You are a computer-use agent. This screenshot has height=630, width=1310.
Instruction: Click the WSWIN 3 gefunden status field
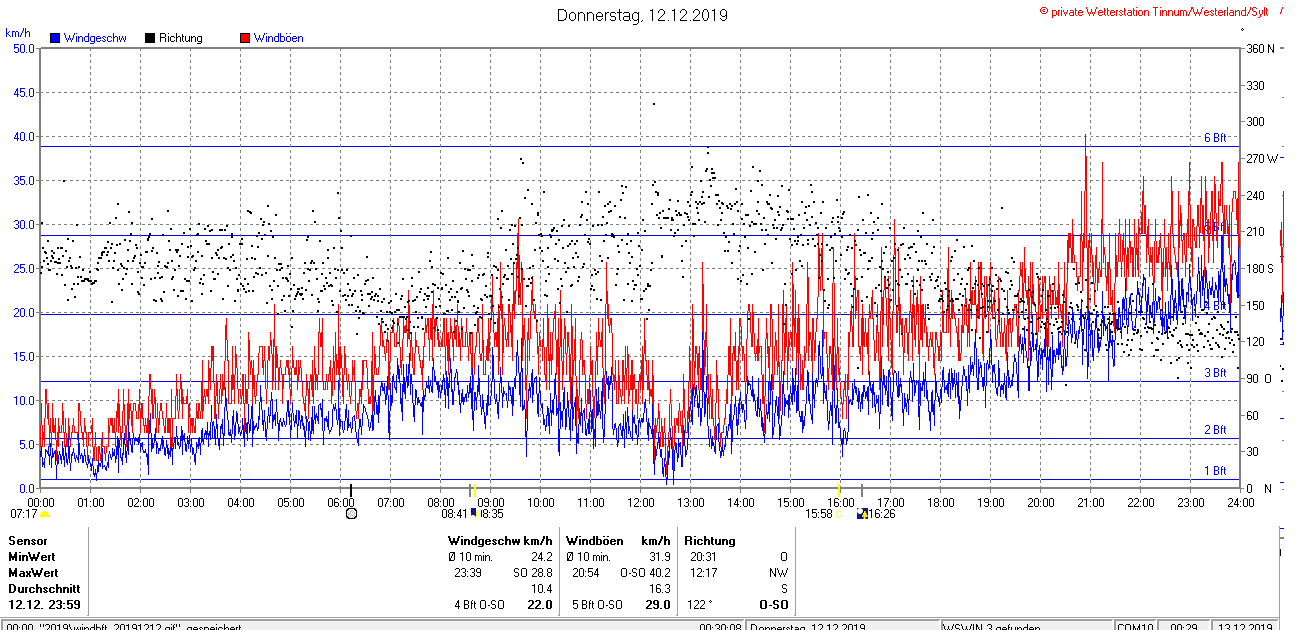(x=1027, y=626)
